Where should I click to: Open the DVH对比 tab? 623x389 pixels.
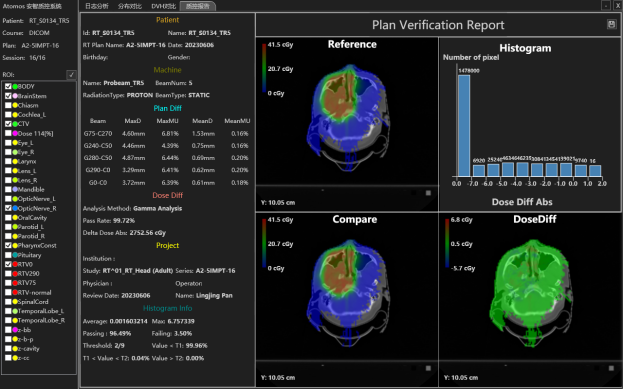click(x=164, y=6)
